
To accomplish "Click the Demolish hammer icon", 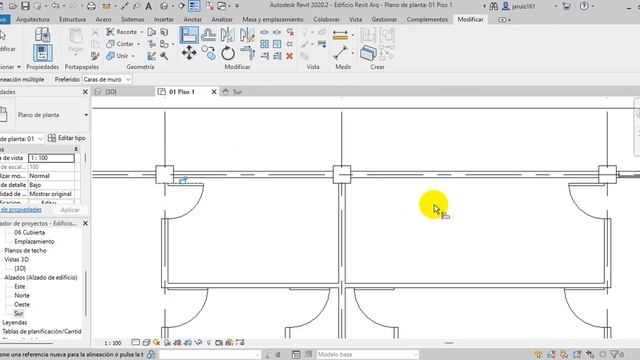I will tap(164, 56).
